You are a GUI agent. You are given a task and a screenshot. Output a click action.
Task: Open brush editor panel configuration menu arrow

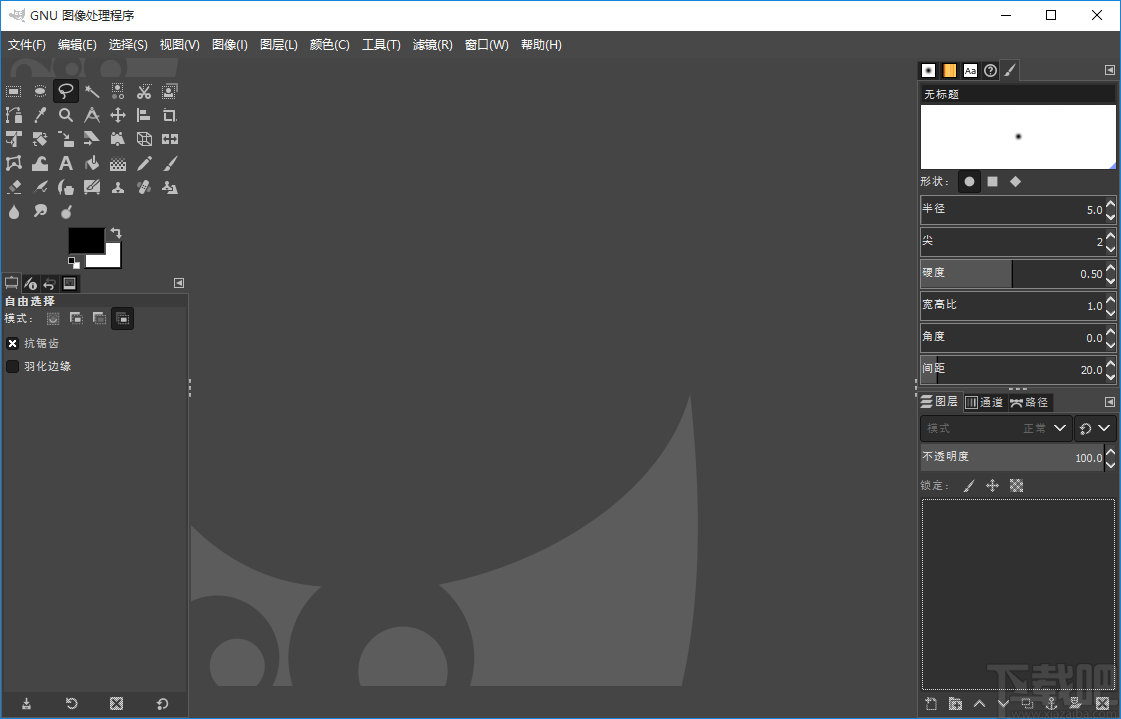[1110, 70]
